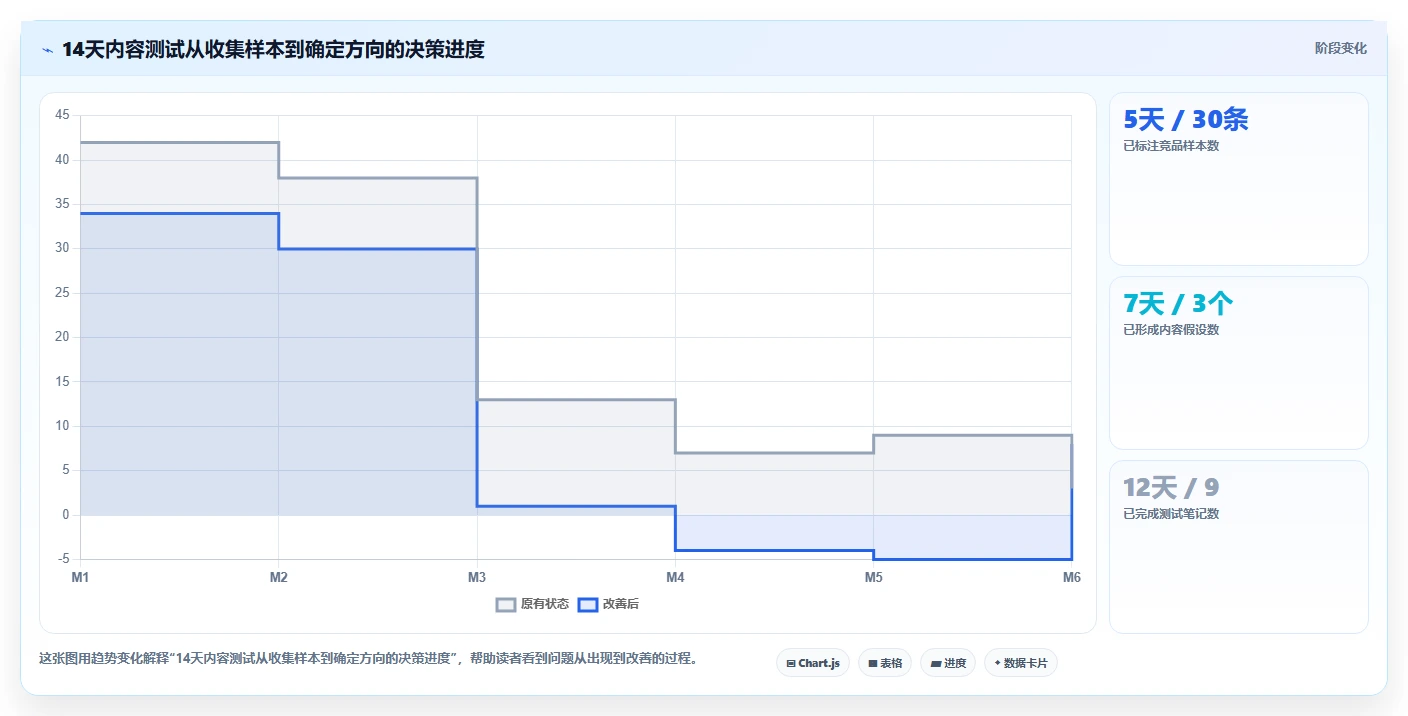Click the 7天 / 3个 card value

[x=1178, y=304]
